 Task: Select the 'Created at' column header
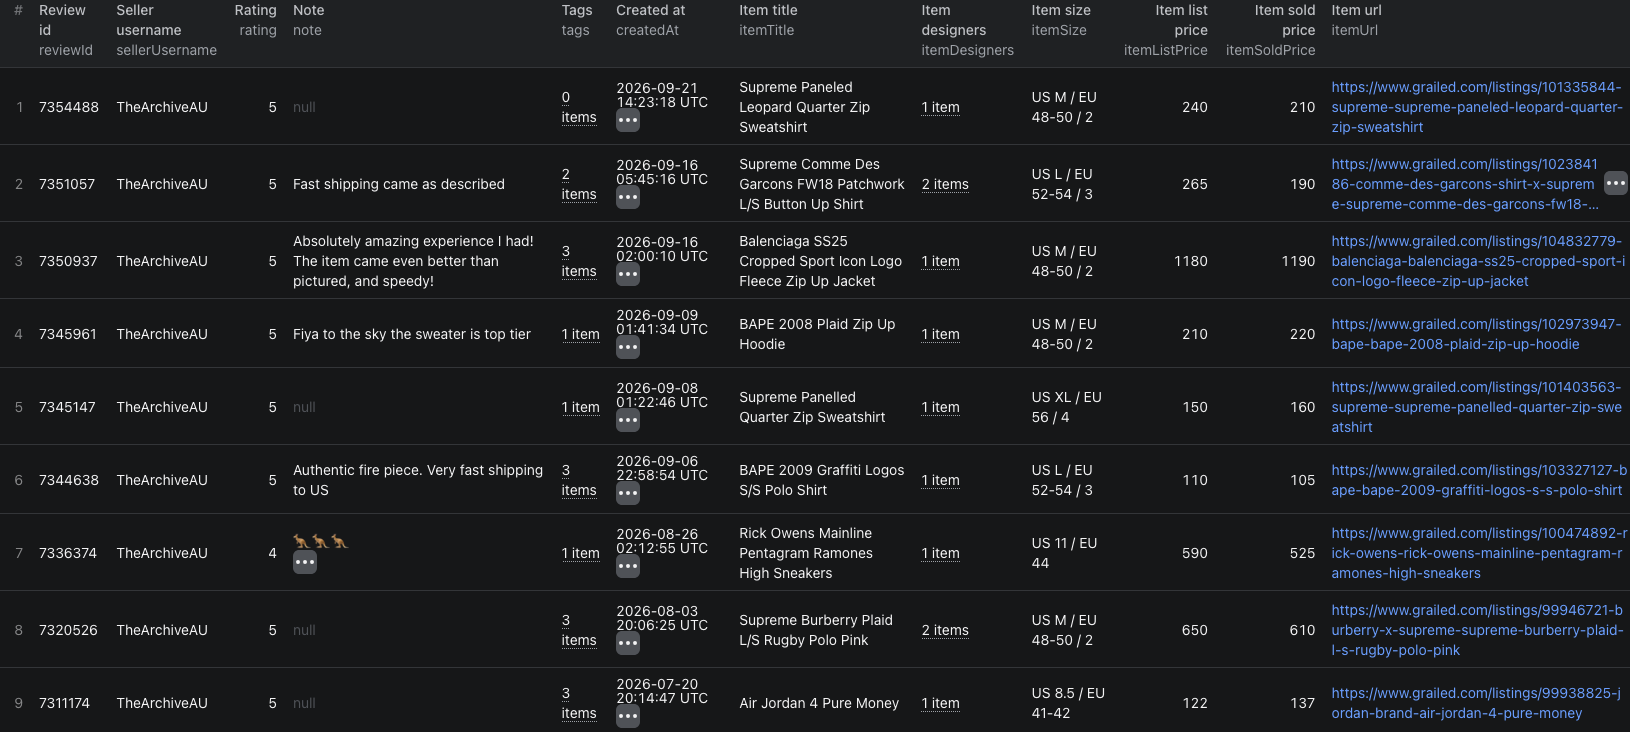pos(651,20)
